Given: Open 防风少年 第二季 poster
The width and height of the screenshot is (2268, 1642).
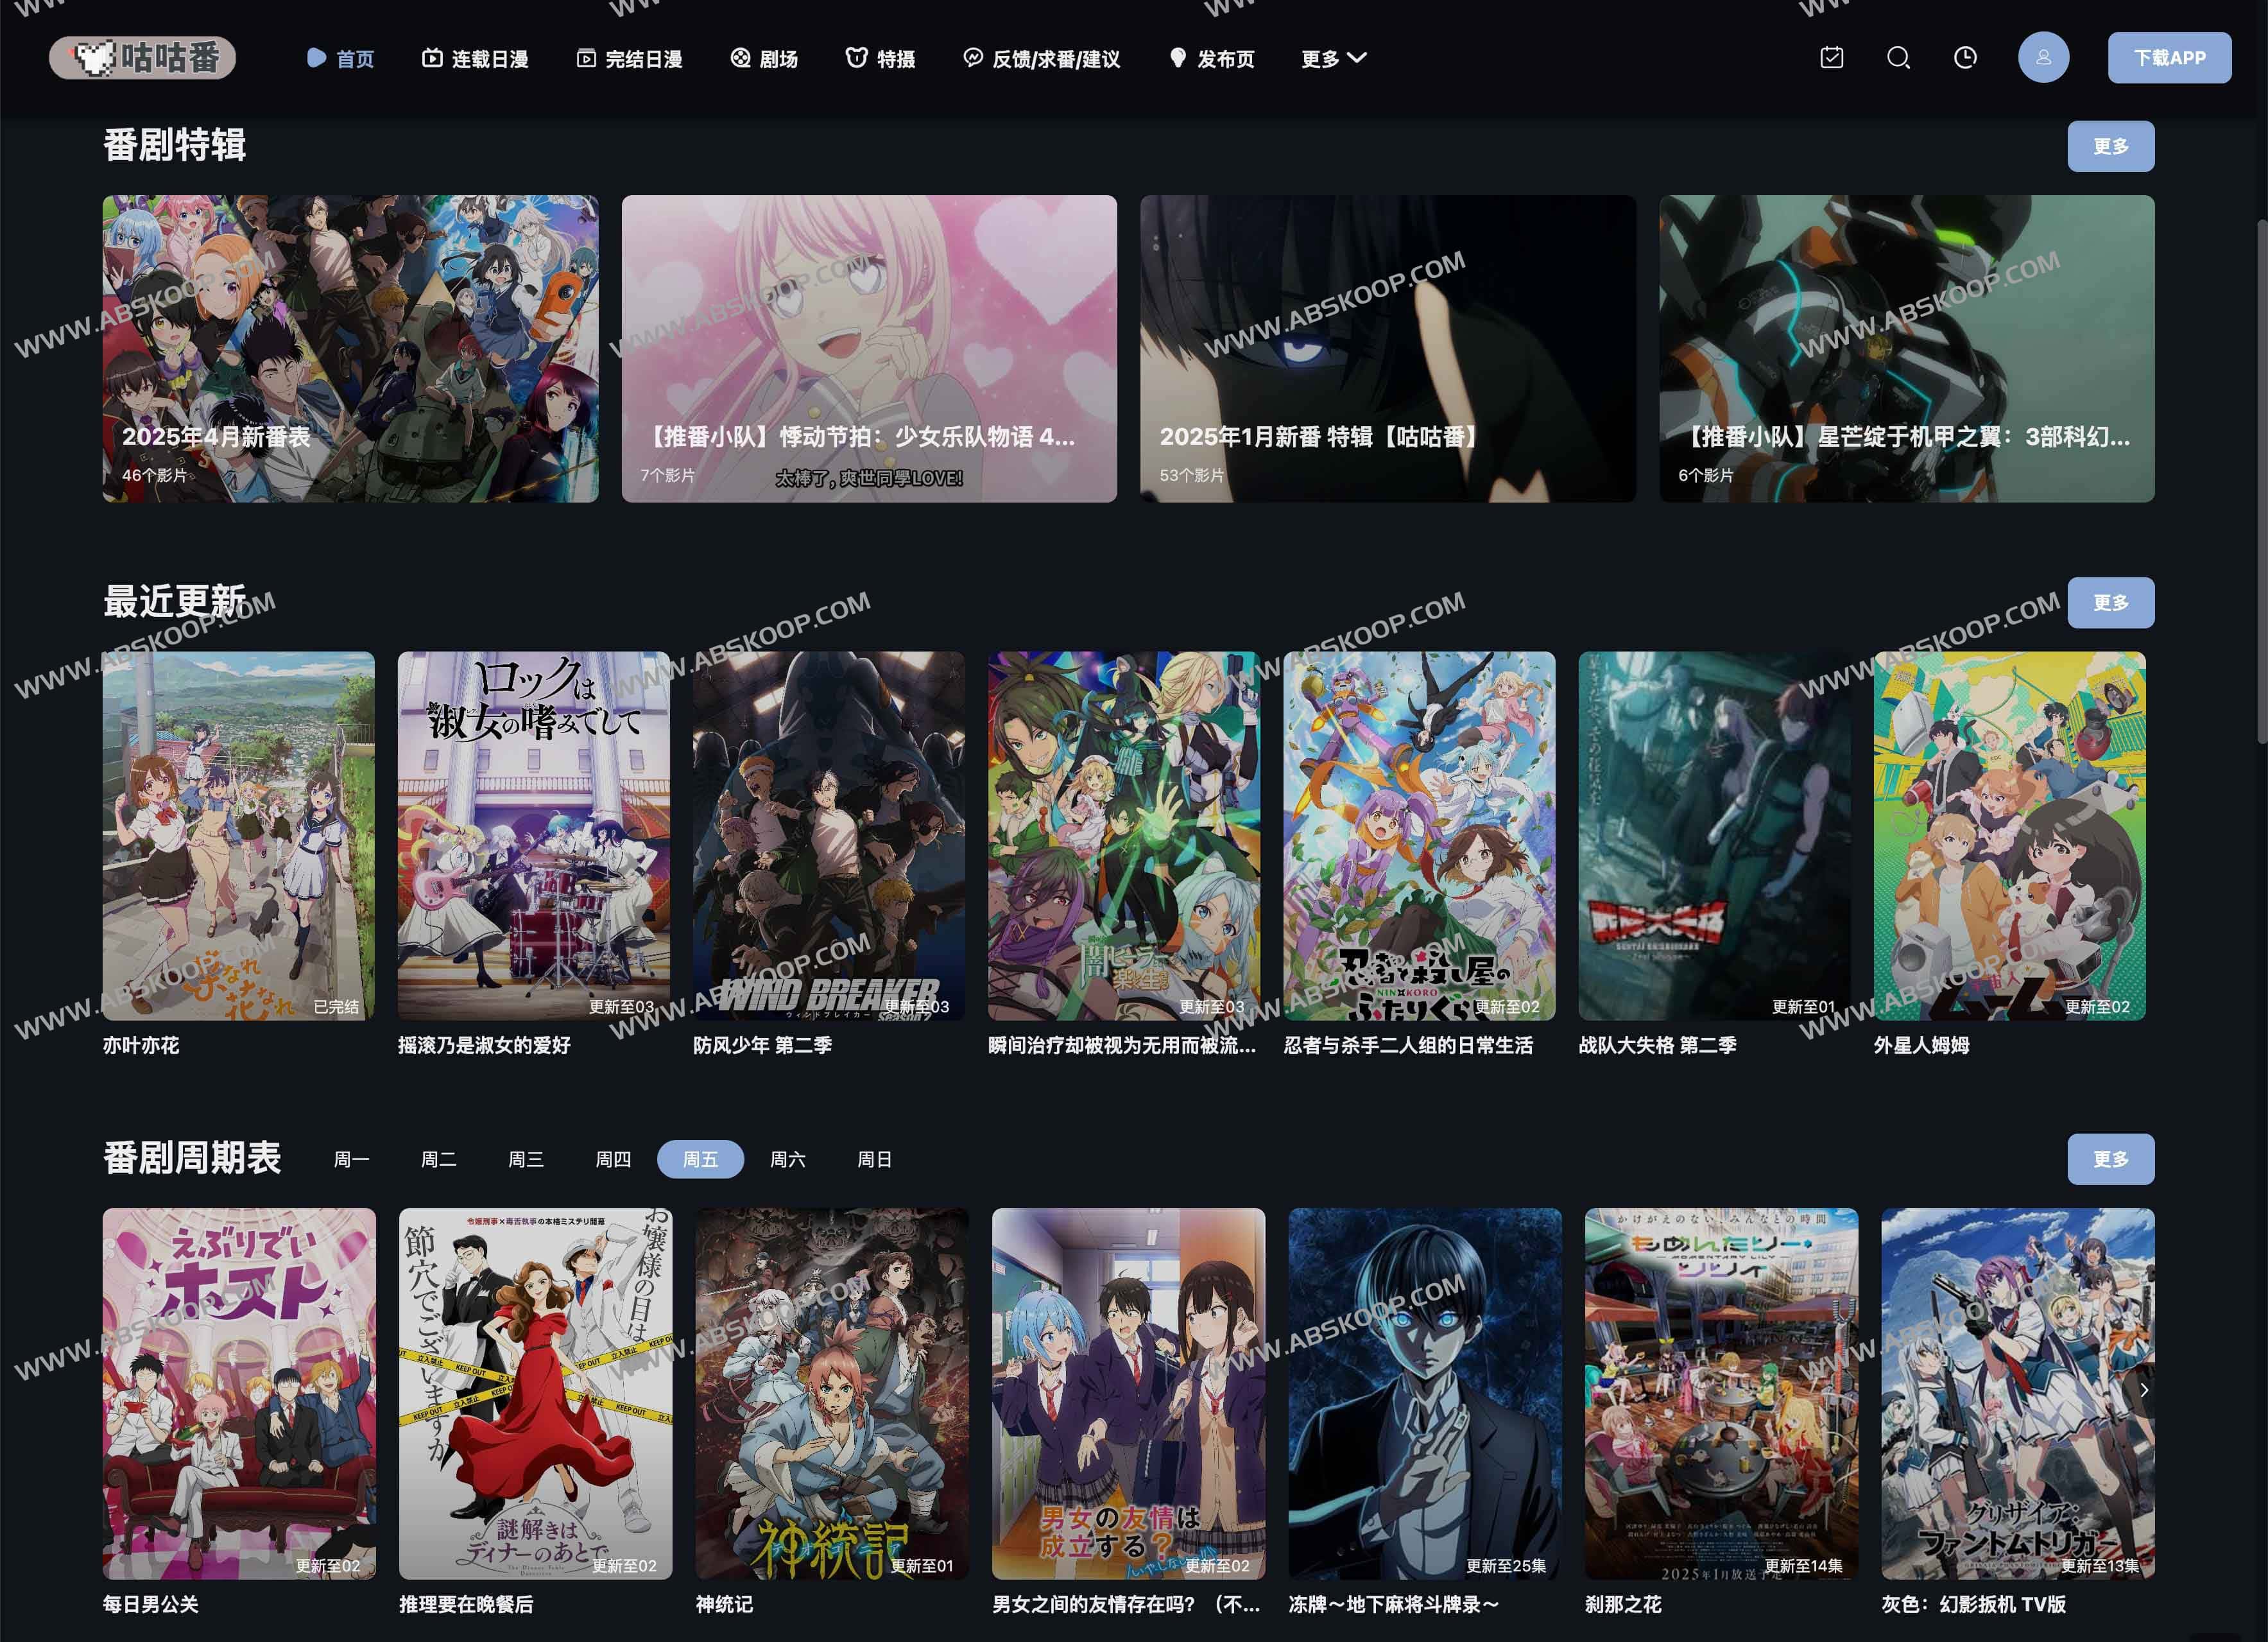Looking at the screenshot, I should pos(828,835).
